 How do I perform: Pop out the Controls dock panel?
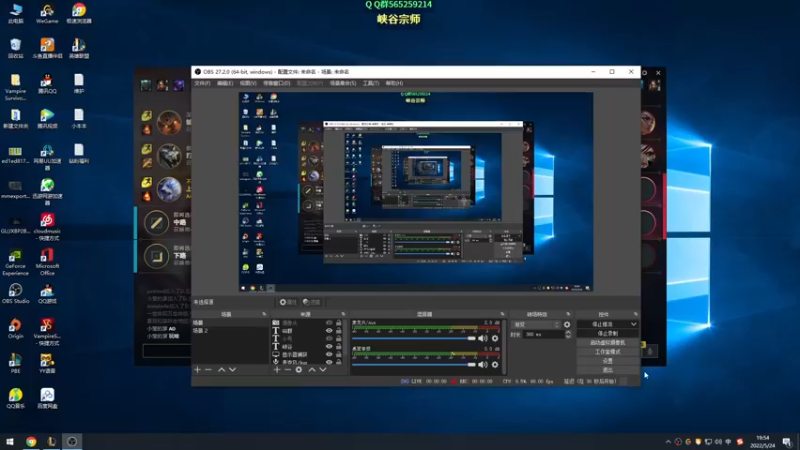point(635,314)
